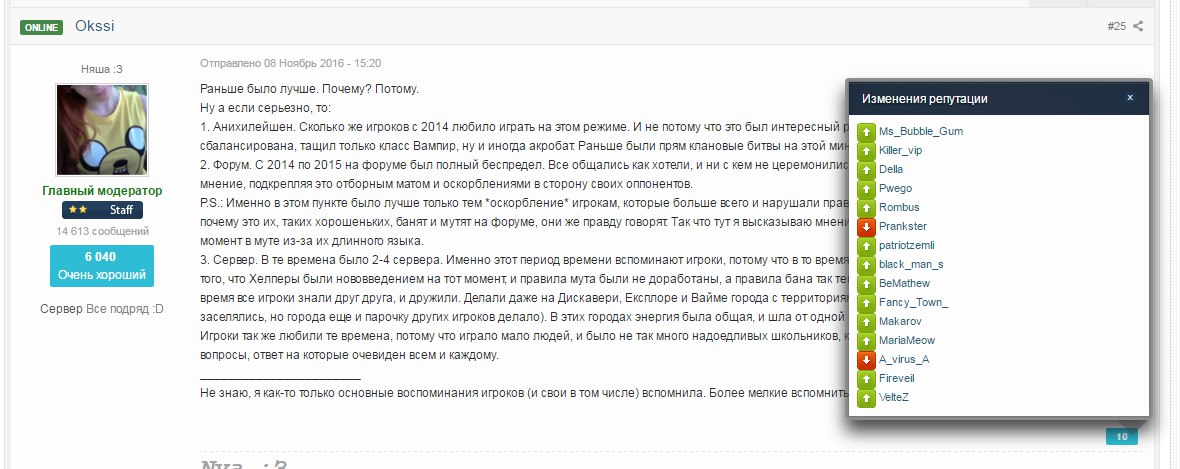Image resolution: width=1180 pixels, height=469 pixels.
Task: Click the green arrow beside Della
Action: pyautogui.click(x=866, y=169)
